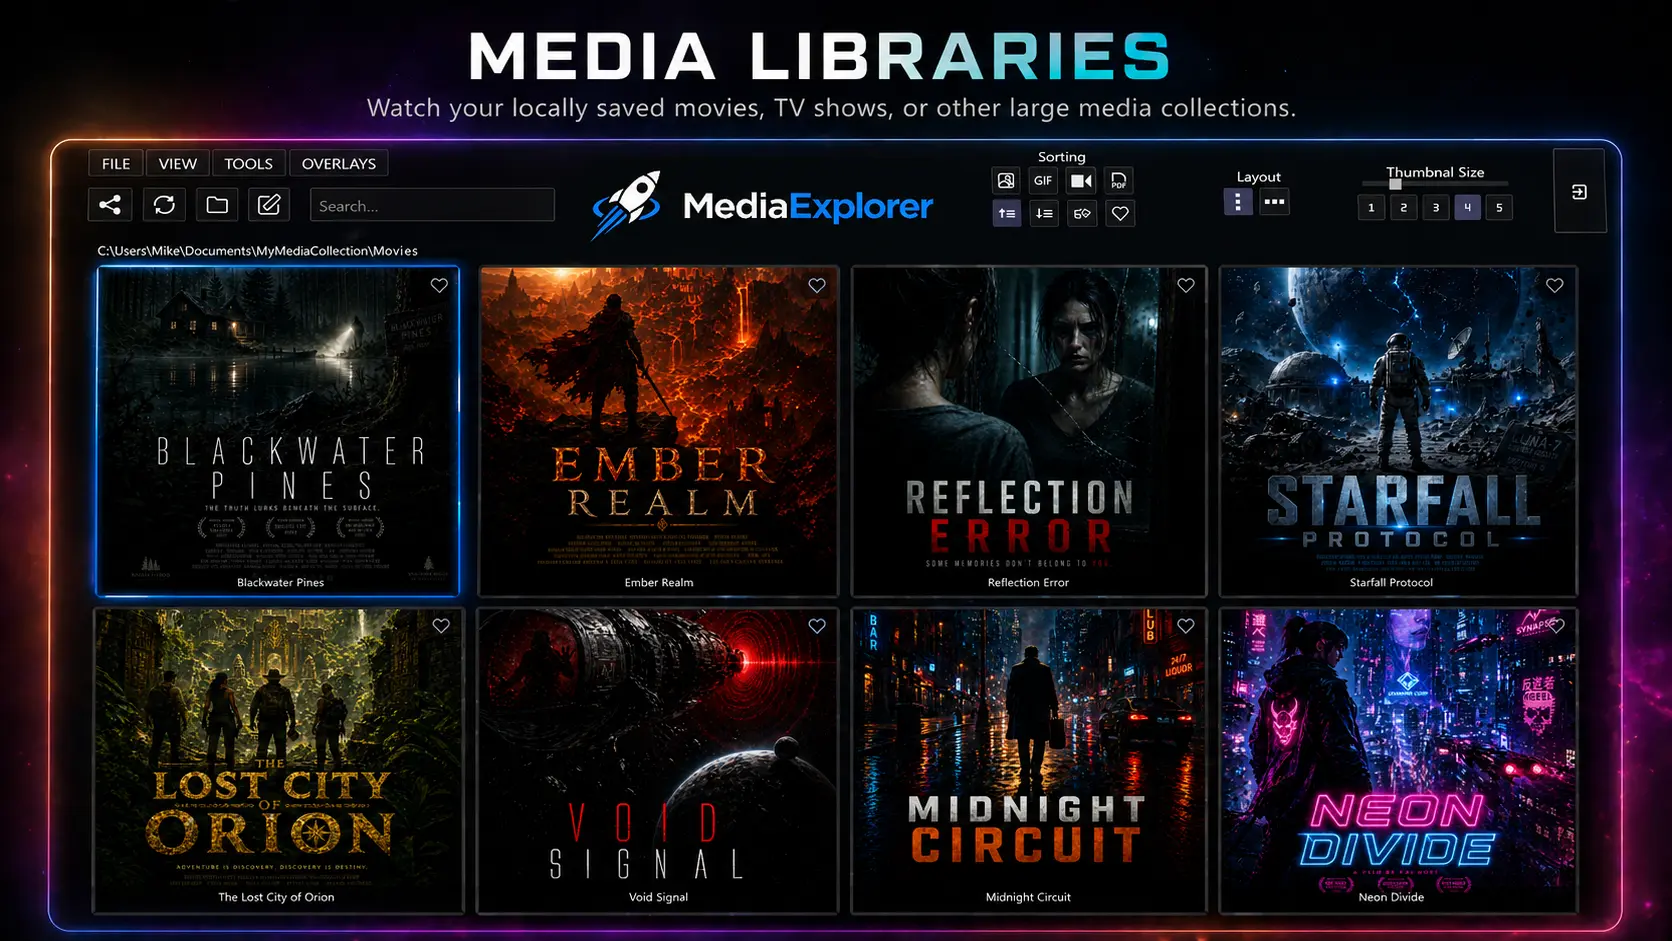Favorite Void Signal with heart icon
This screenshot has width=1672, height=941.
pyautogui.click(x=817, y=626)
